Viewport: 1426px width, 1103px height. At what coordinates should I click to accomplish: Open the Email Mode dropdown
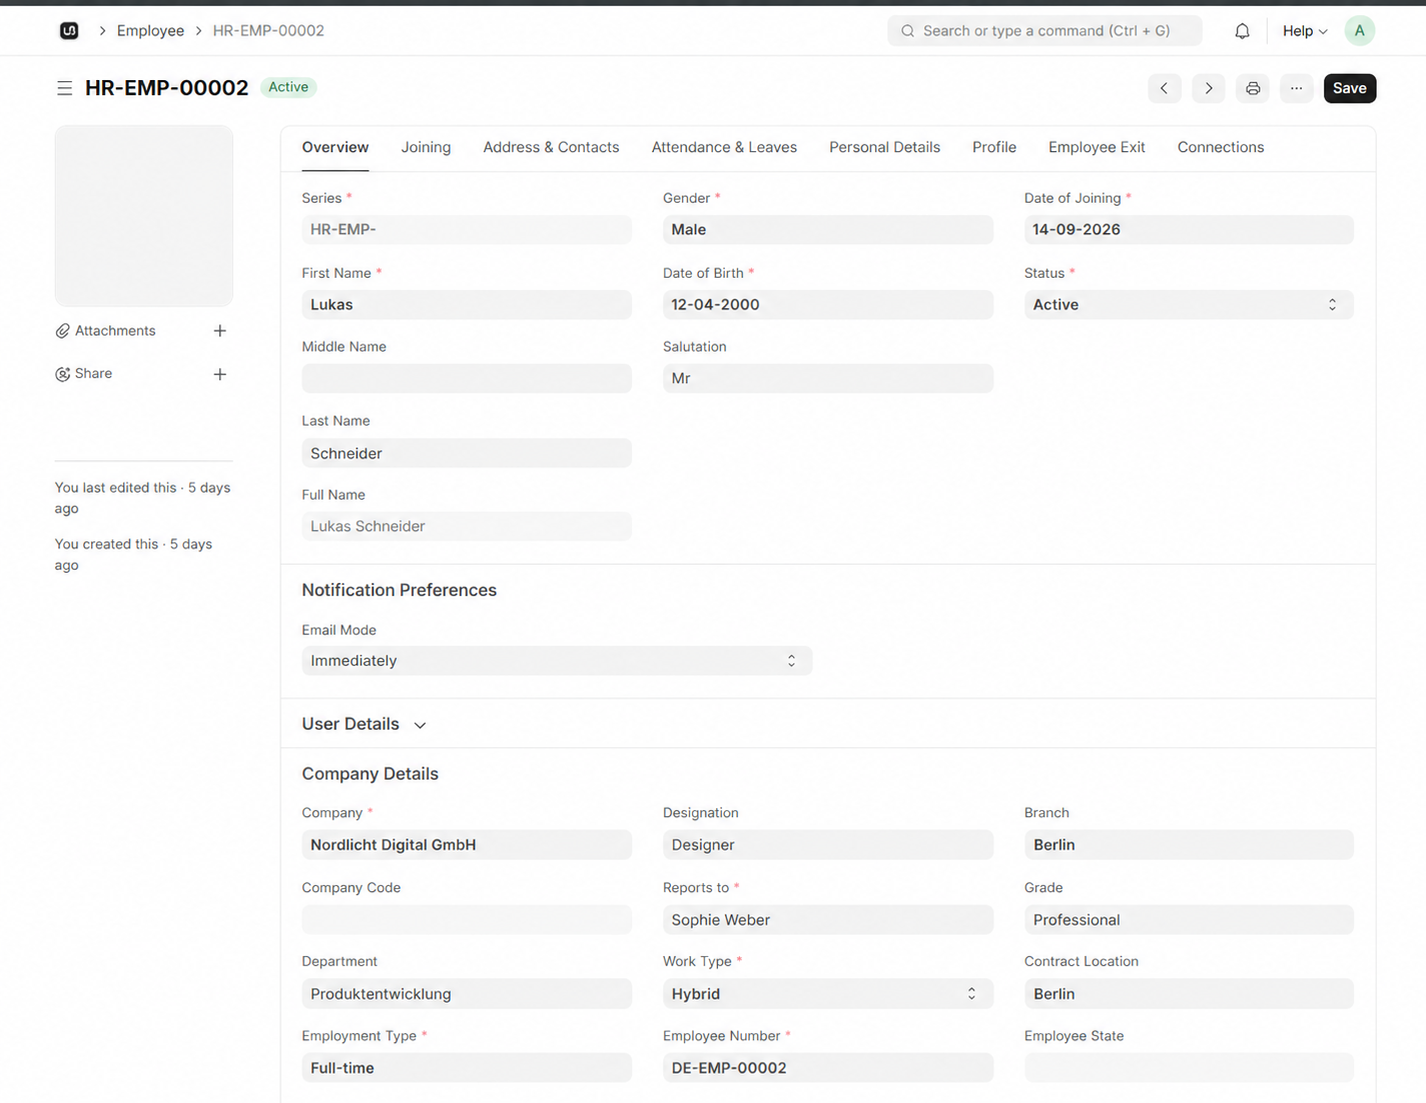coord(556,661)
